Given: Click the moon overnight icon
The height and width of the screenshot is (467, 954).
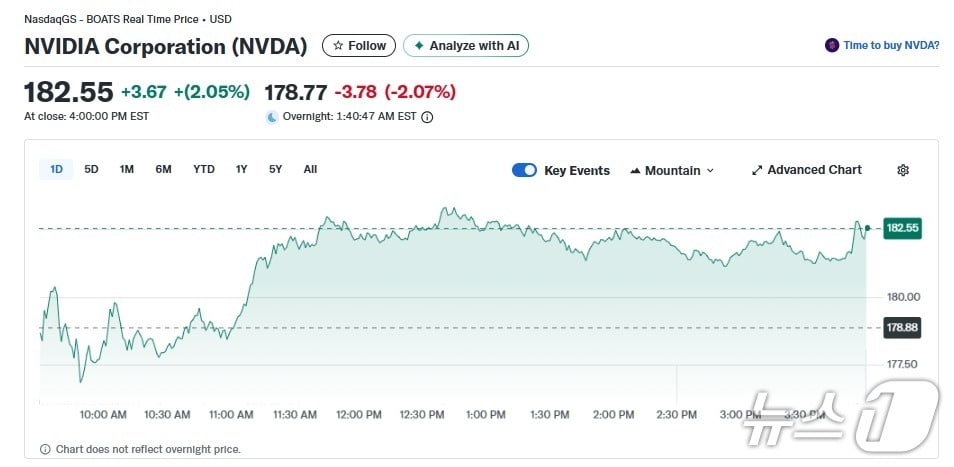Looking at the screenshot, I should (x=272, y=117).
